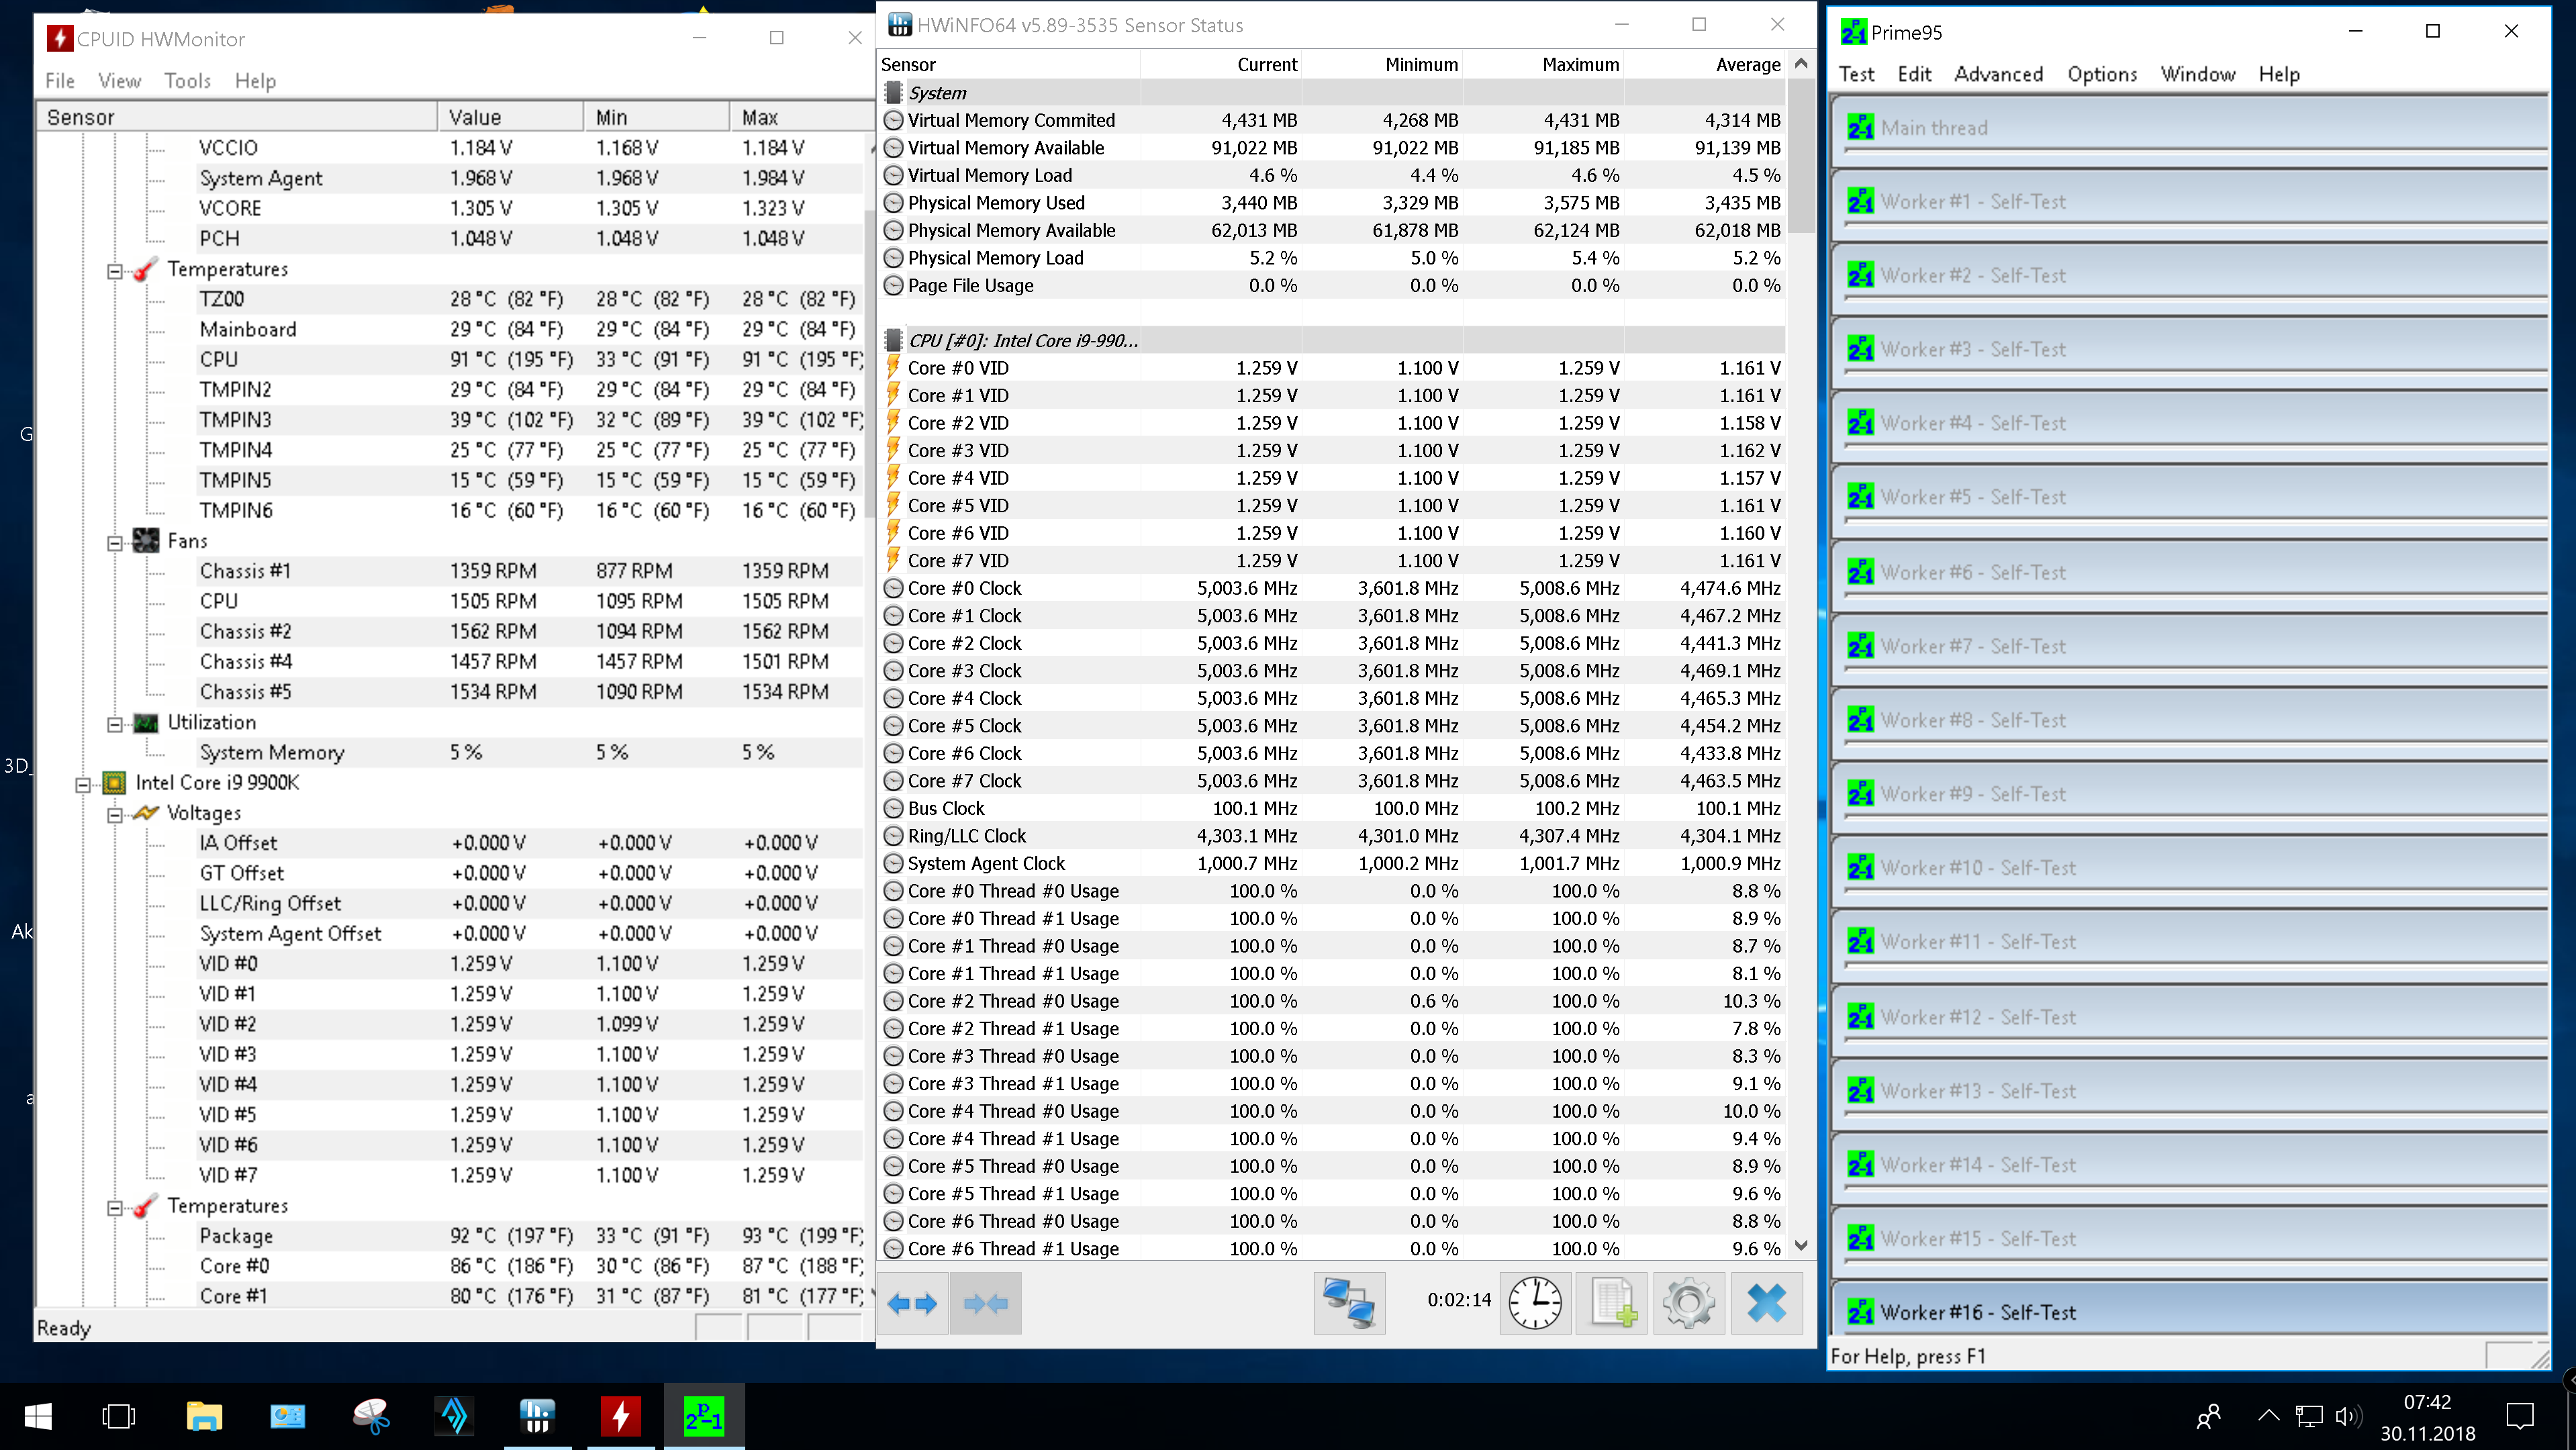Open Prime95 Window menu
Viewport: 2576px width, 1450px height.
2197,74
